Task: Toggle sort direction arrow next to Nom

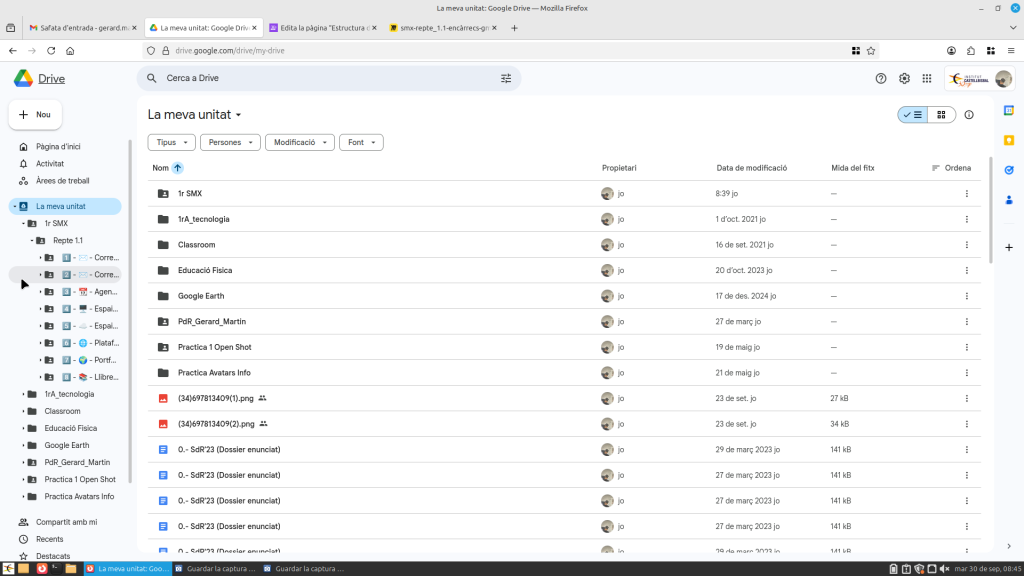Action: pyautogui.click(x=178, y=168)
